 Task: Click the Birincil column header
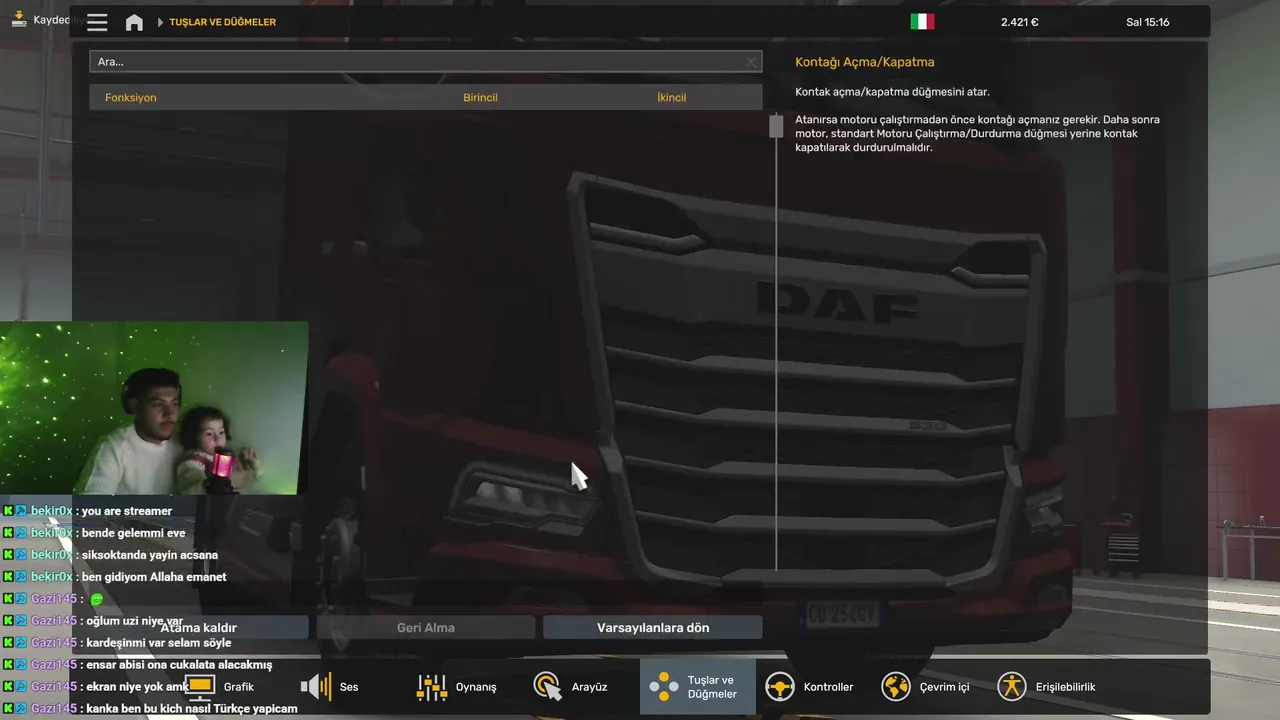[x=480, y=98]
